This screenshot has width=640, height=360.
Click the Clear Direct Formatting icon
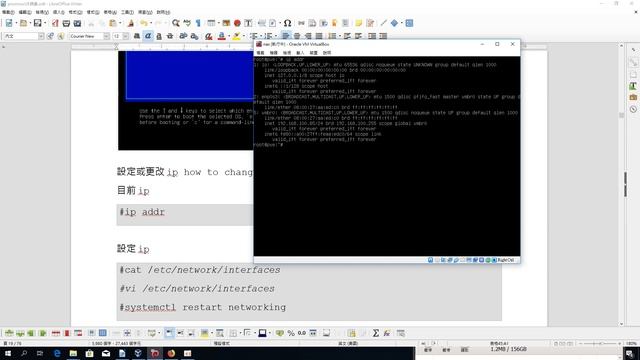coord(209,36)
